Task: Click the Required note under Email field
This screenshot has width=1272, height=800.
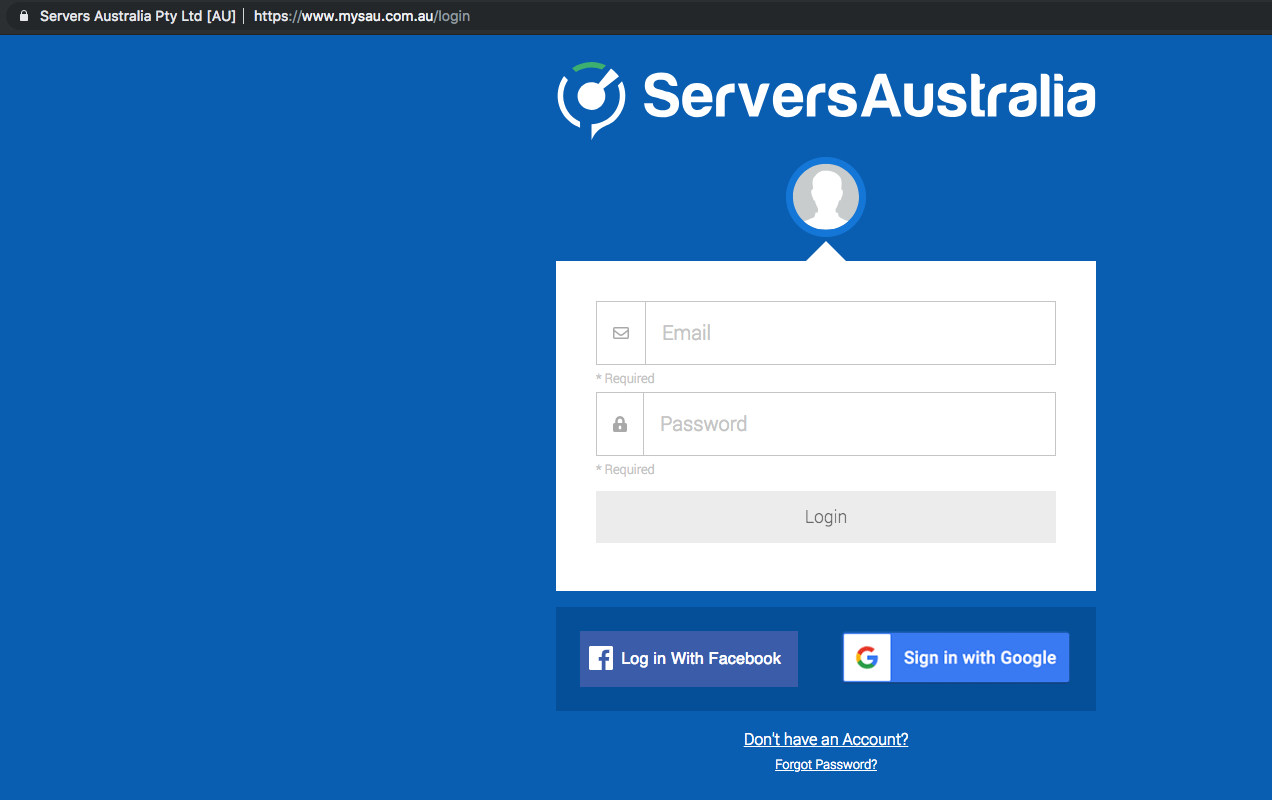Action: pos(625,379)
